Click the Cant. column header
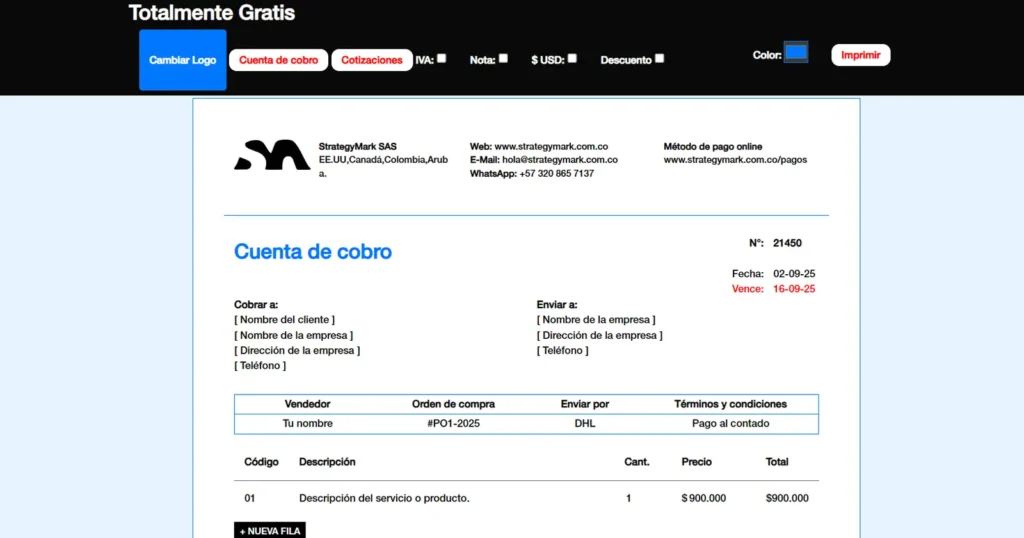Image resolution: width=1024 pixels, height=538 pixels. (x=637, y=462)
